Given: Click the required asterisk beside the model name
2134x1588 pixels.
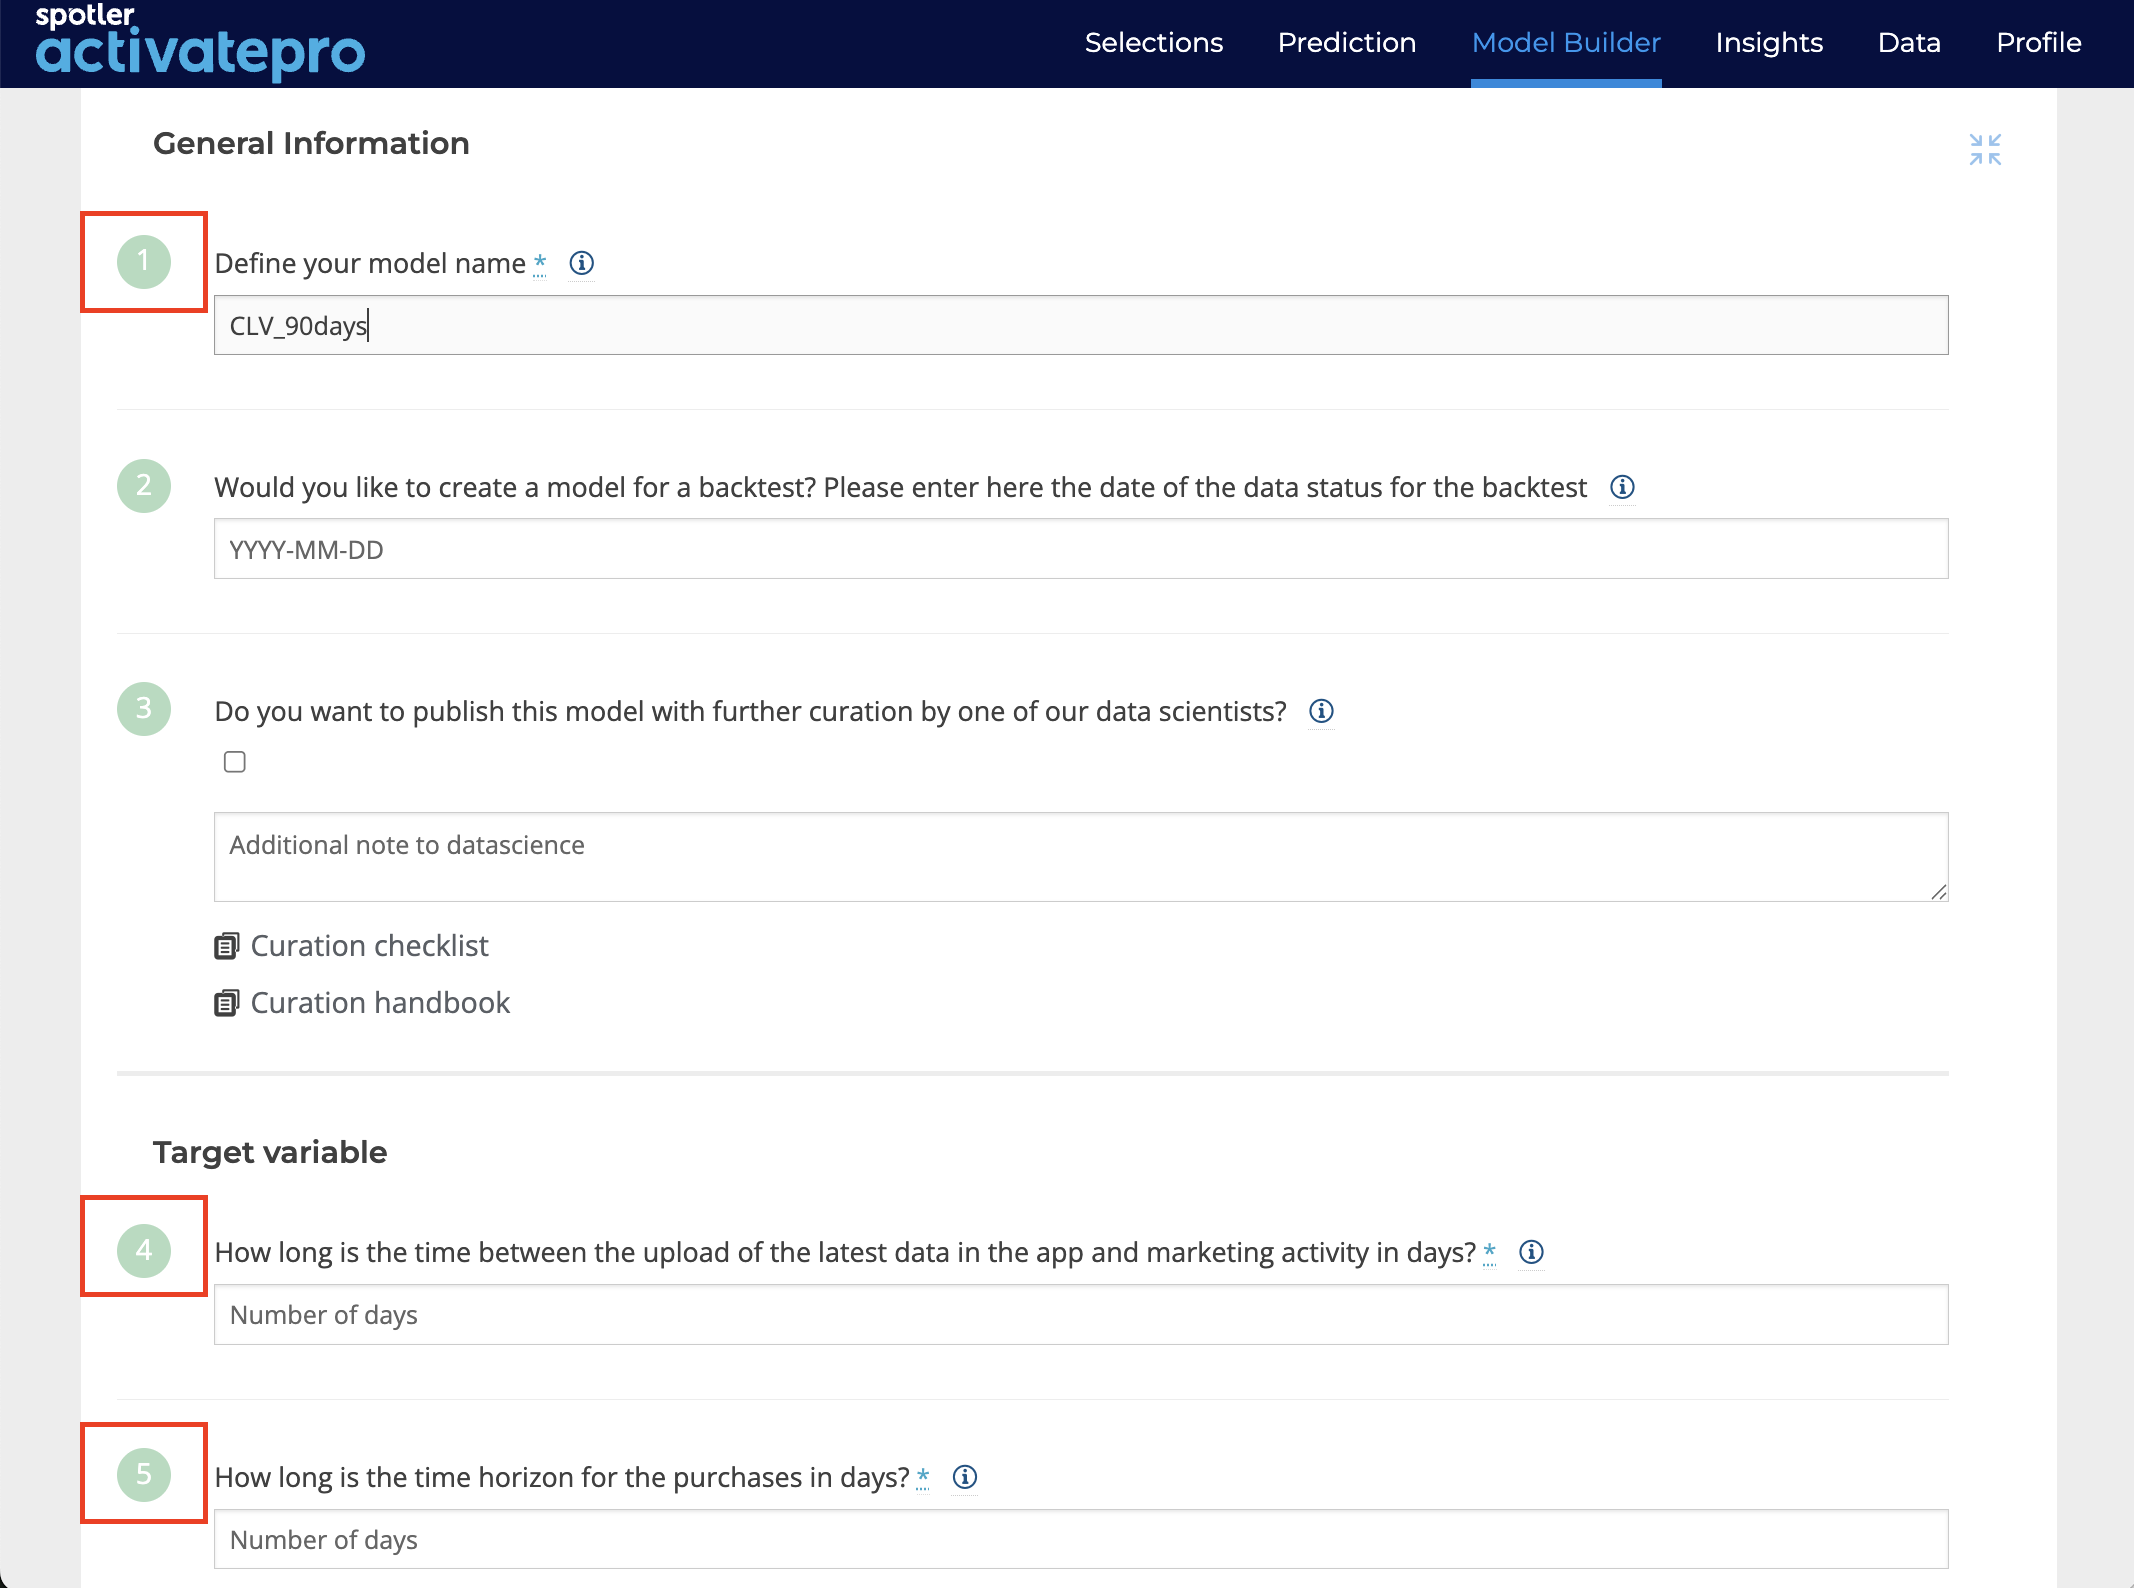Looking at the screenshot, I should click(x=540, y=263).
